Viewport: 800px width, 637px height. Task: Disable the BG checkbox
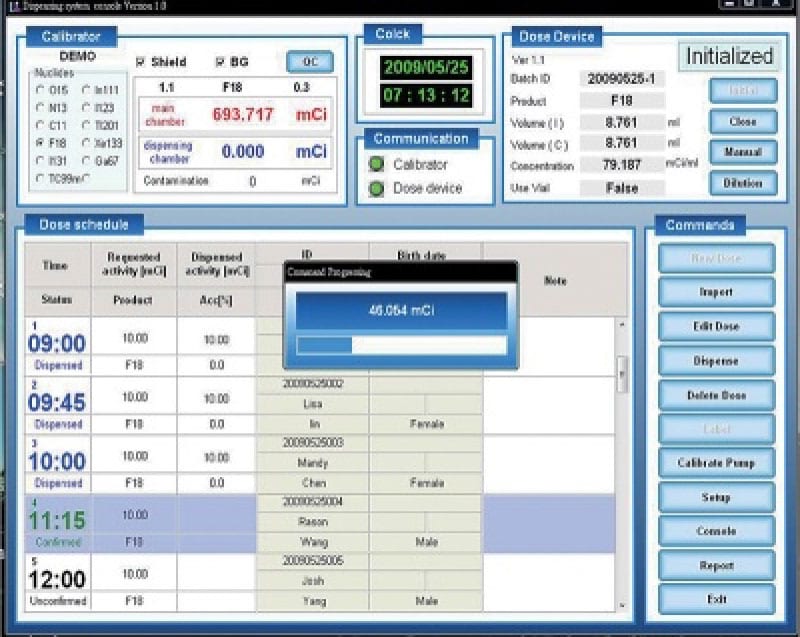(x=221, y=62)
